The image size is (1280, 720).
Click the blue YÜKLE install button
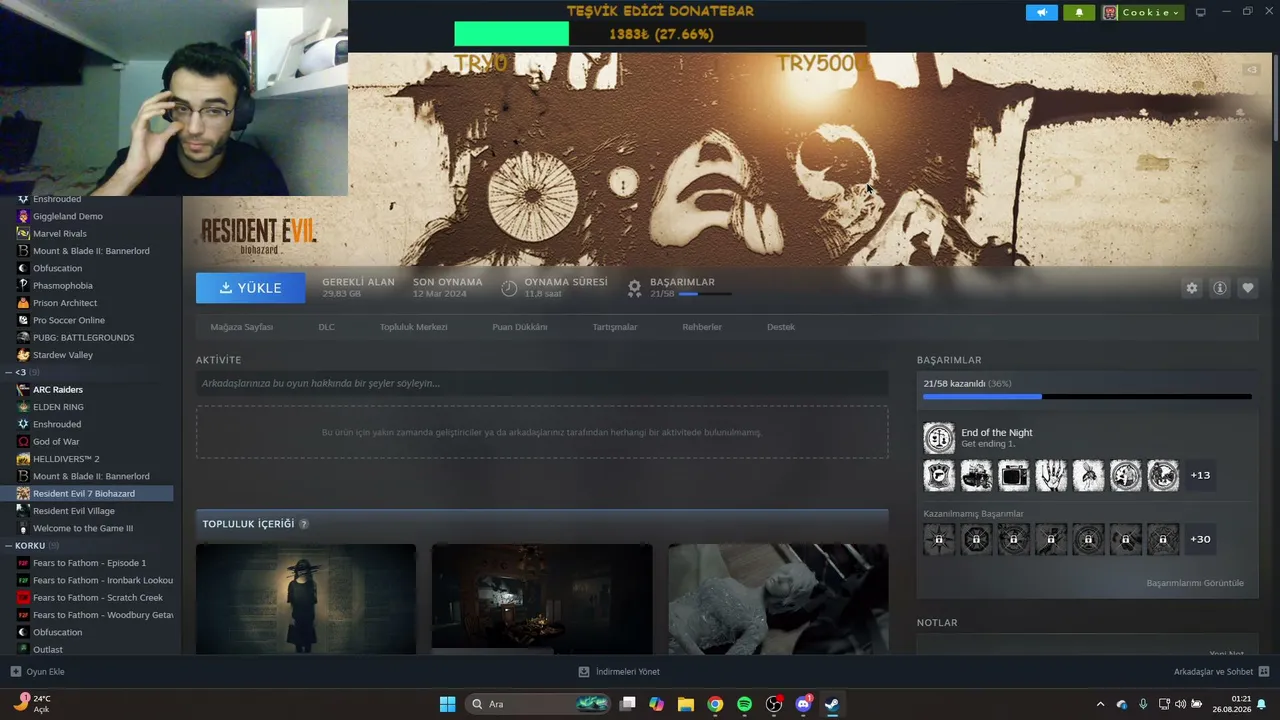(250, 288)
